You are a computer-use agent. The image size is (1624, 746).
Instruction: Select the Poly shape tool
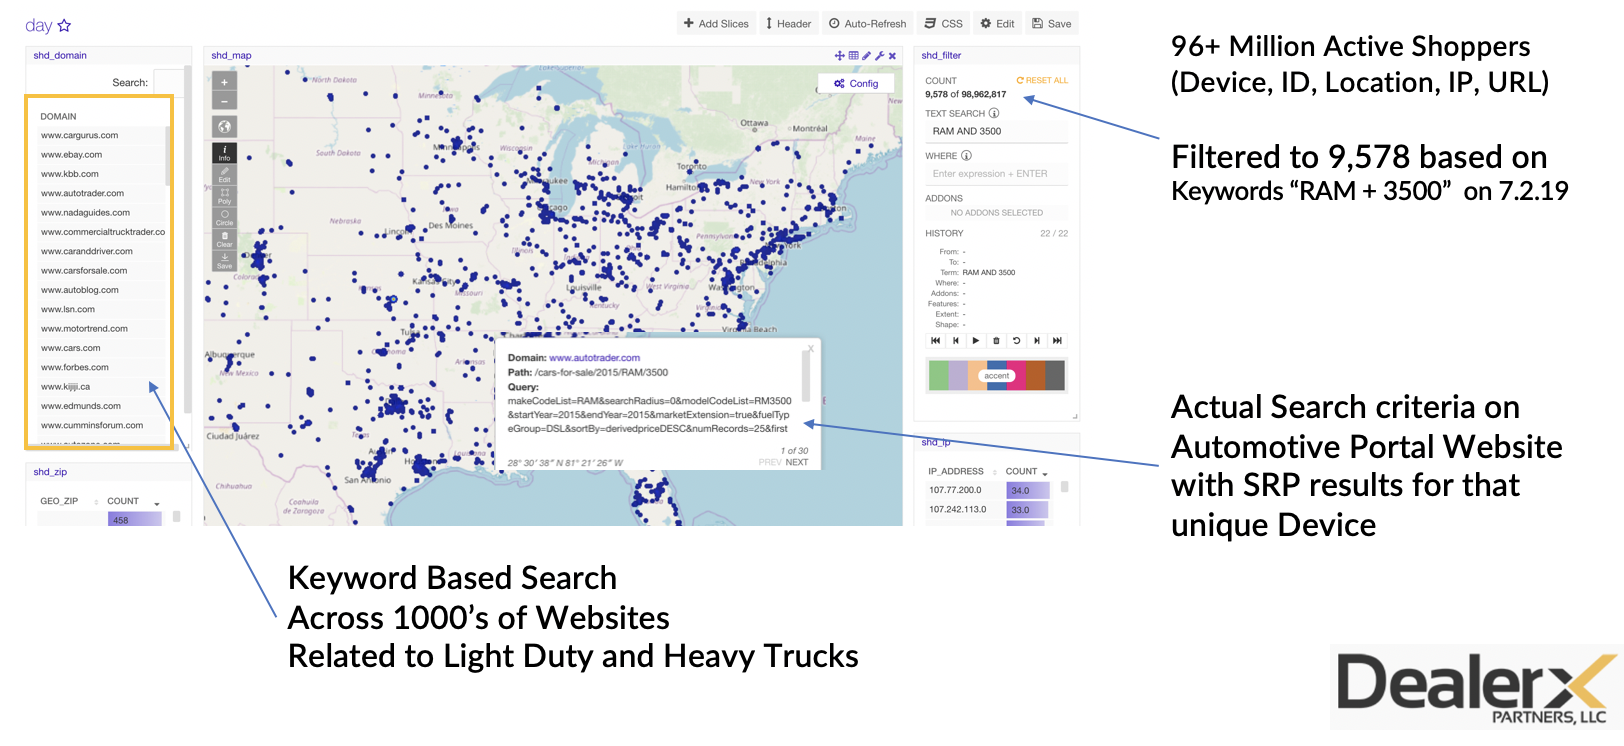coord(224,196)
